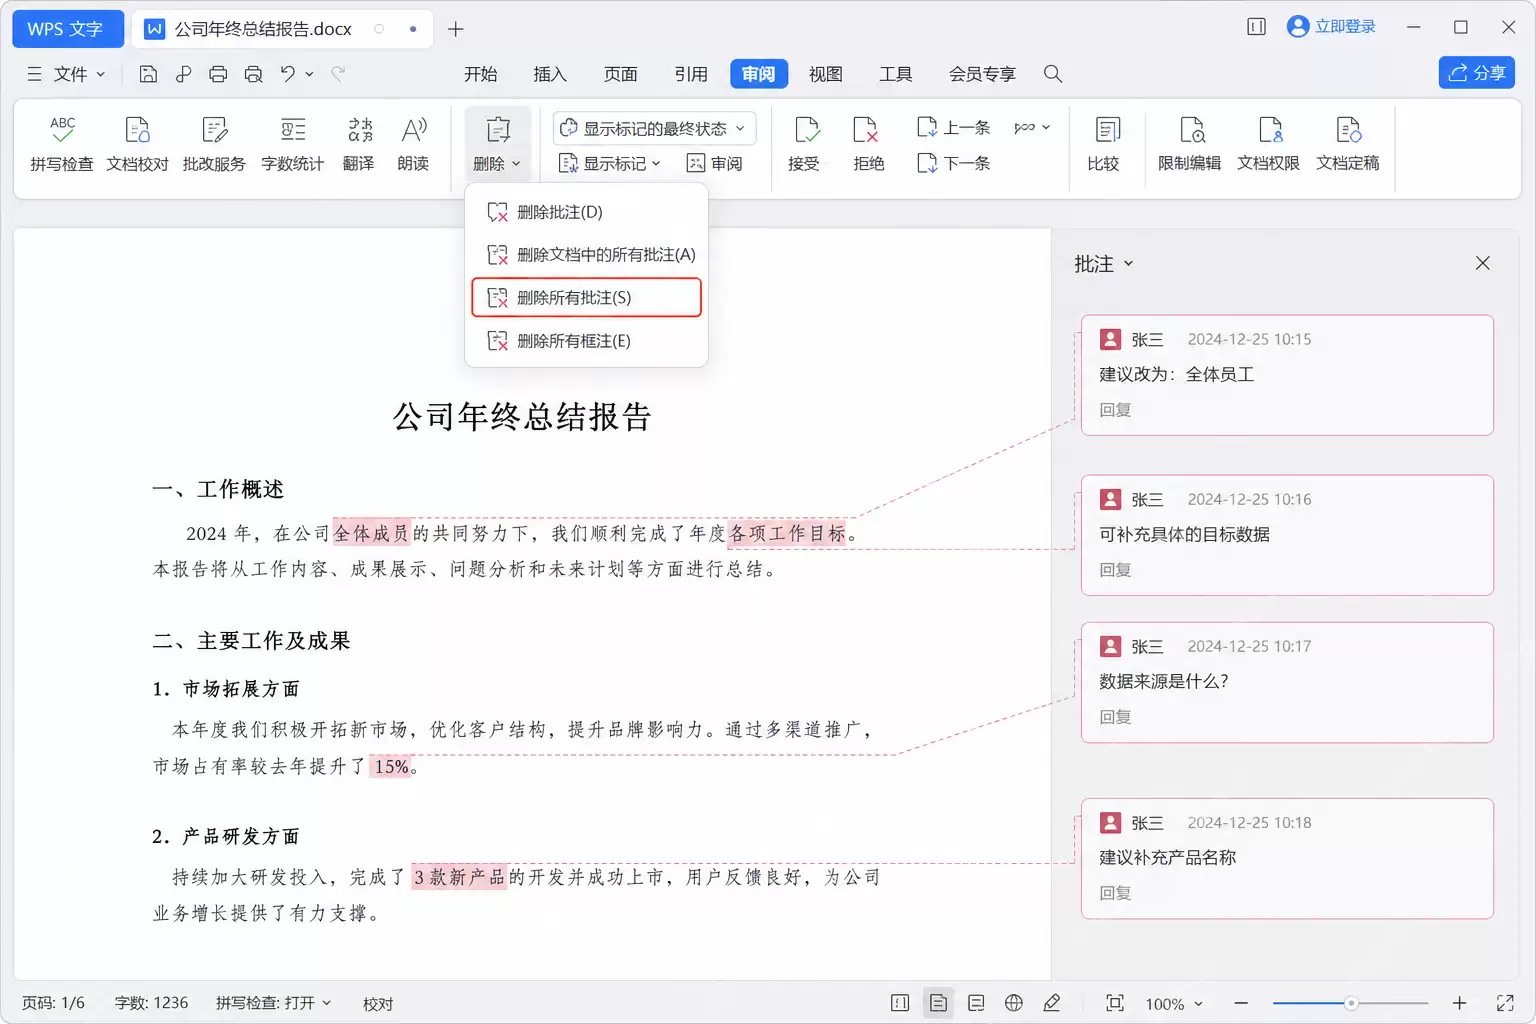
Task: Open 限制编辑 restrict editing
Action: pos(1189,145)
